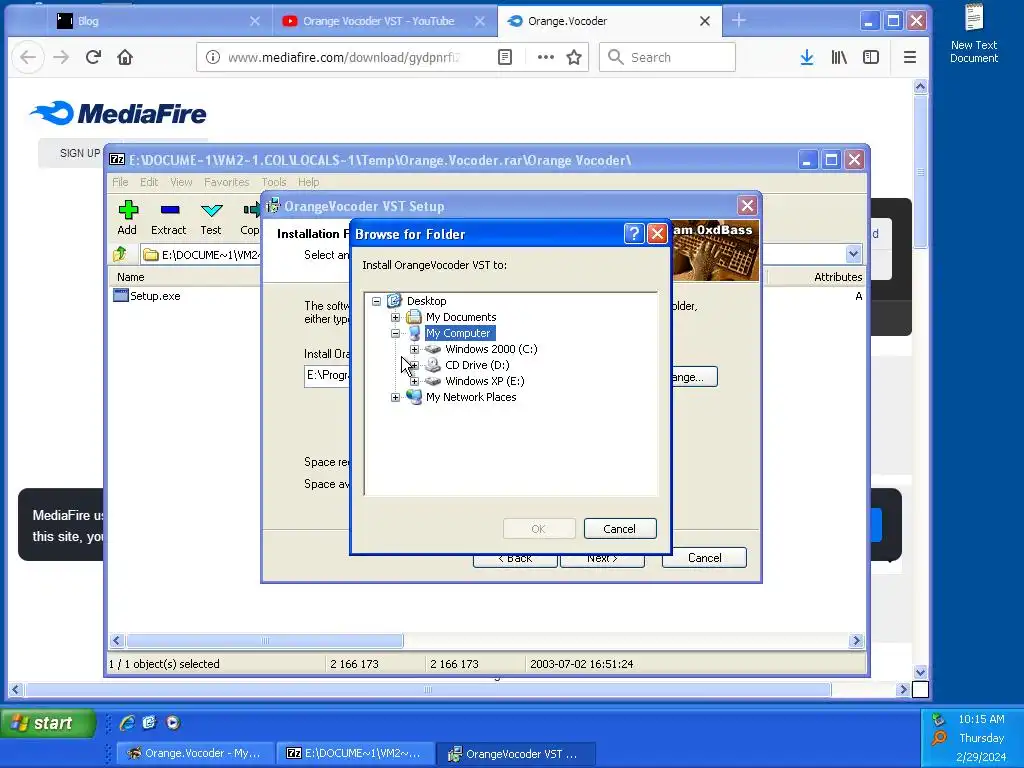Viewport: 1024px width, 768px height.
Task: Expand the My Network Places node
Action: point(395,397)
